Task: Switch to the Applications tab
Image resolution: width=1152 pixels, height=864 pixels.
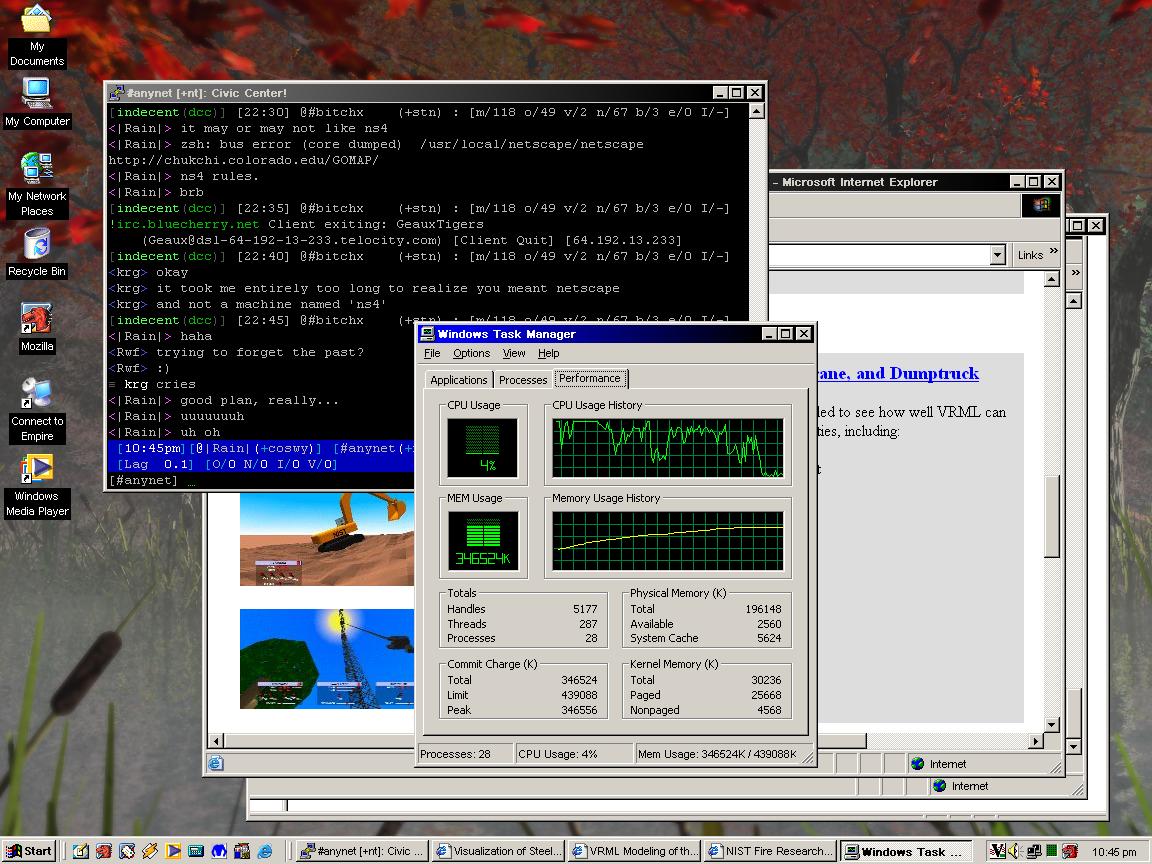Action: [458, 380]
